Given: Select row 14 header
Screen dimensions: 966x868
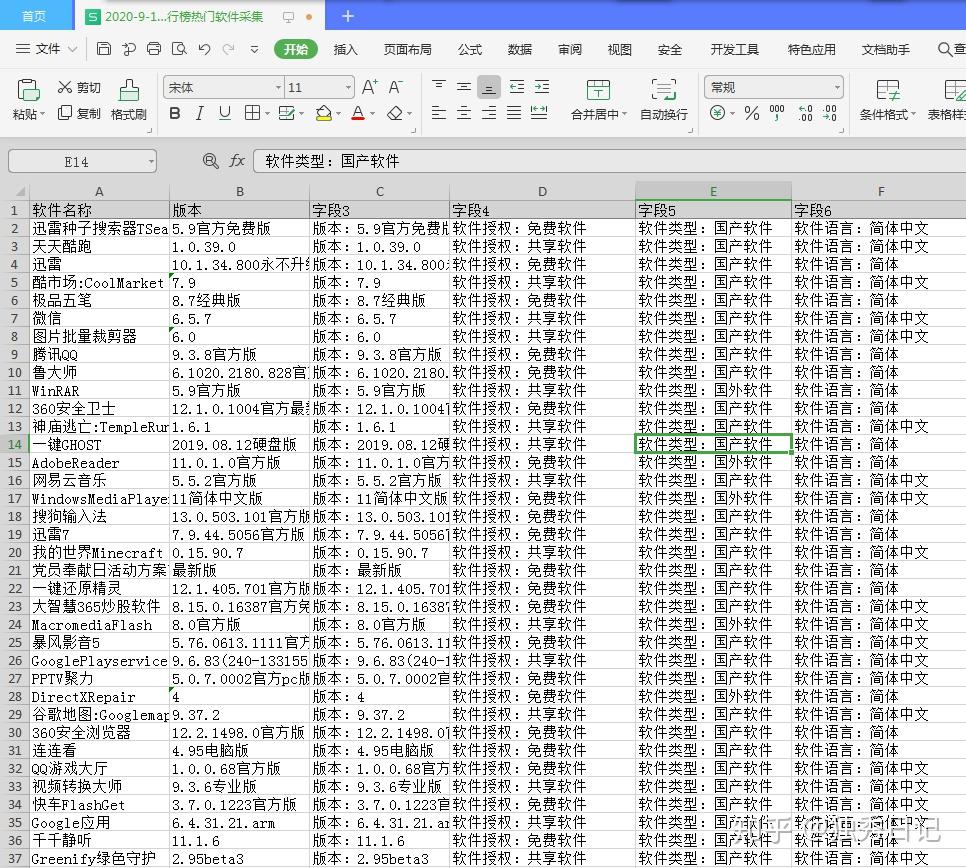Looking at the screenshot, I should [15, 444].
